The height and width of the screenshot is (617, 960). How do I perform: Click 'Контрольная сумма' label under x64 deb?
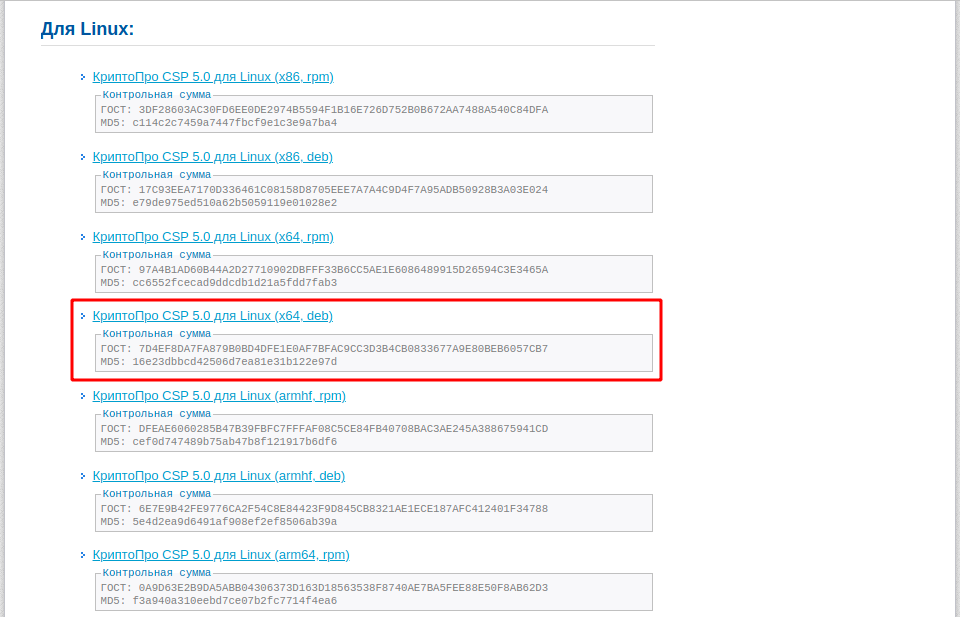click(x=157, y=334)
